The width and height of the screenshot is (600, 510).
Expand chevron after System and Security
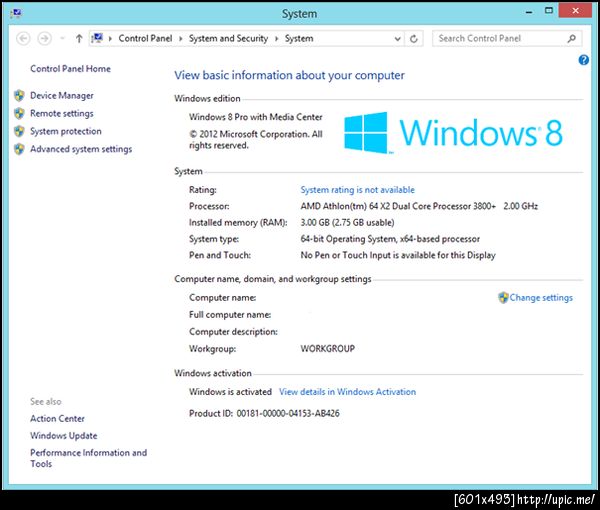[276, 39]
